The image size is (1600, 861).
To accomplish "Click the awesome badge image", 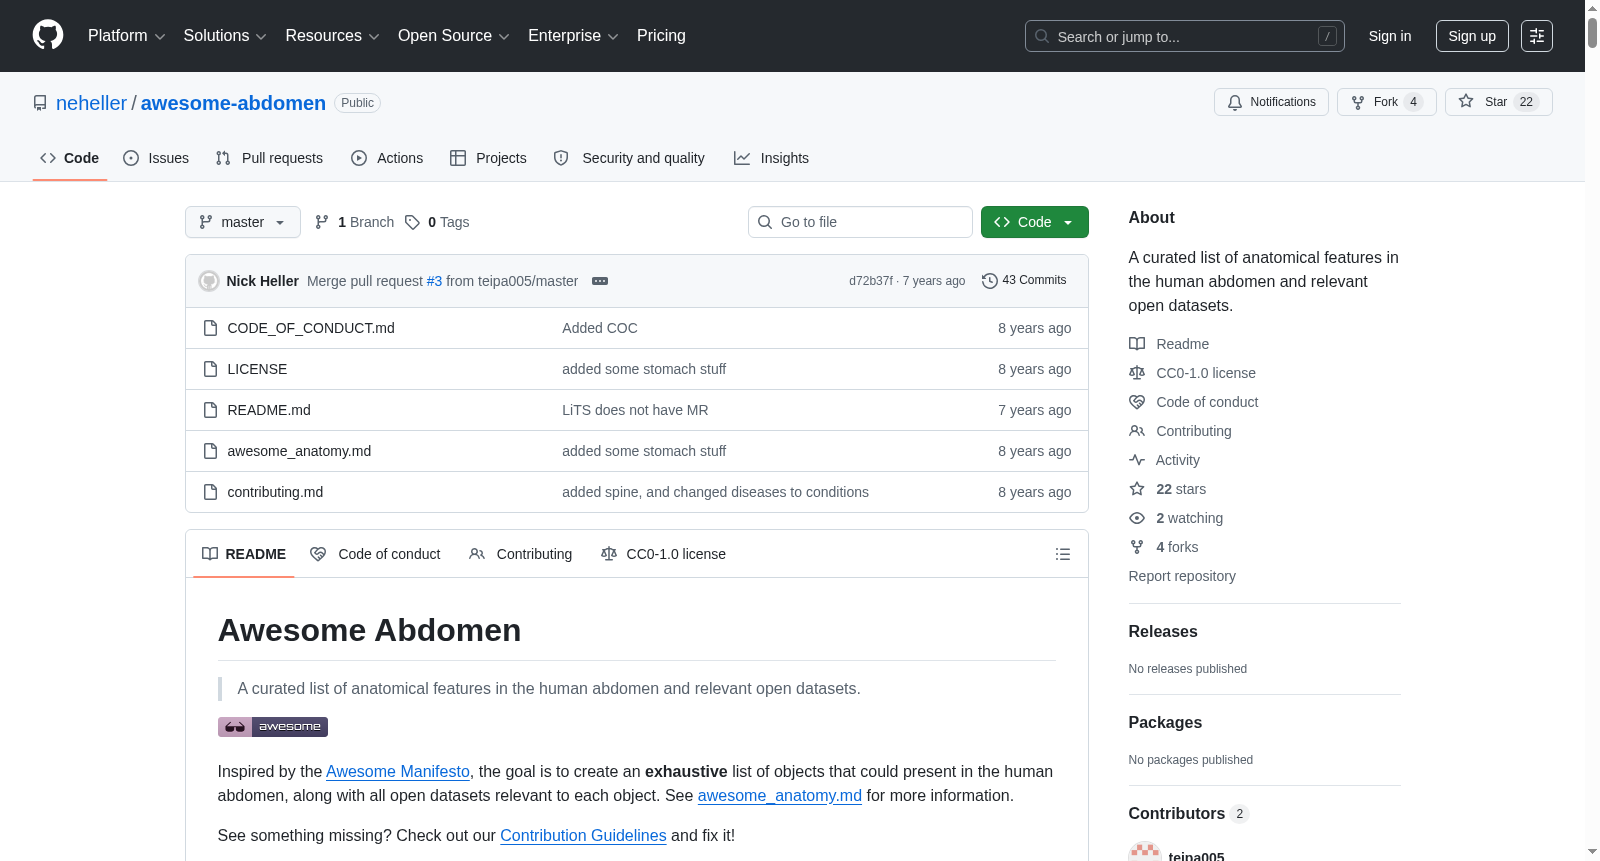I will (x=273, y=727).
